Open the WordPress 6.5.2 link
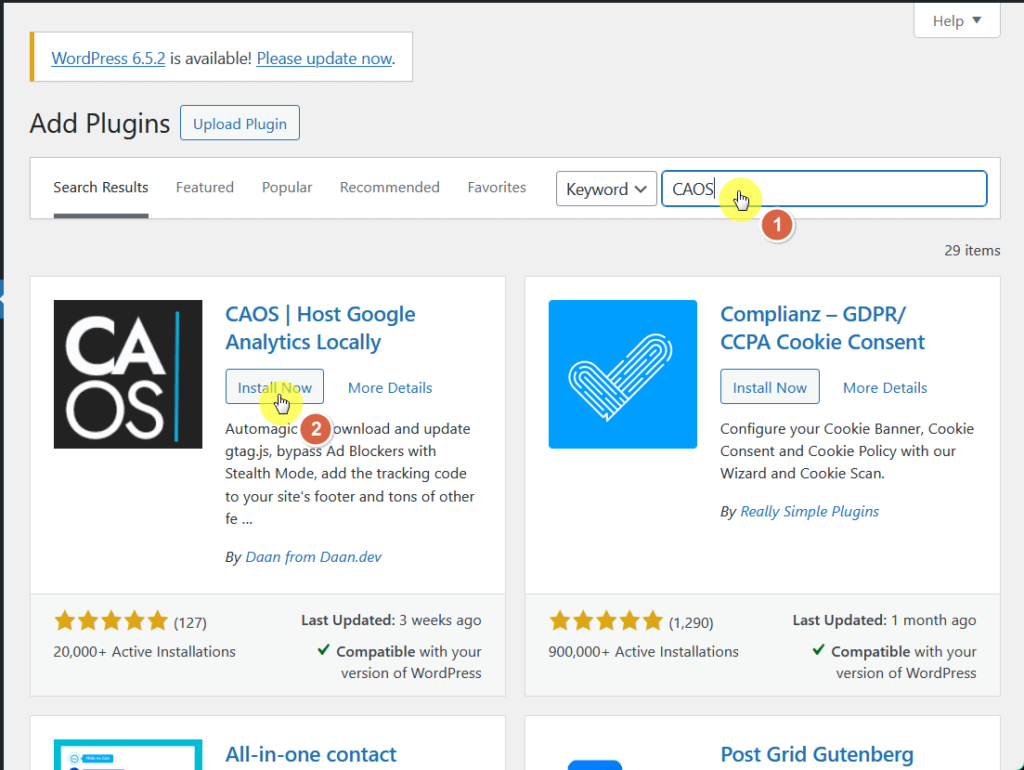1024x770 pixels. pos(108,58)
